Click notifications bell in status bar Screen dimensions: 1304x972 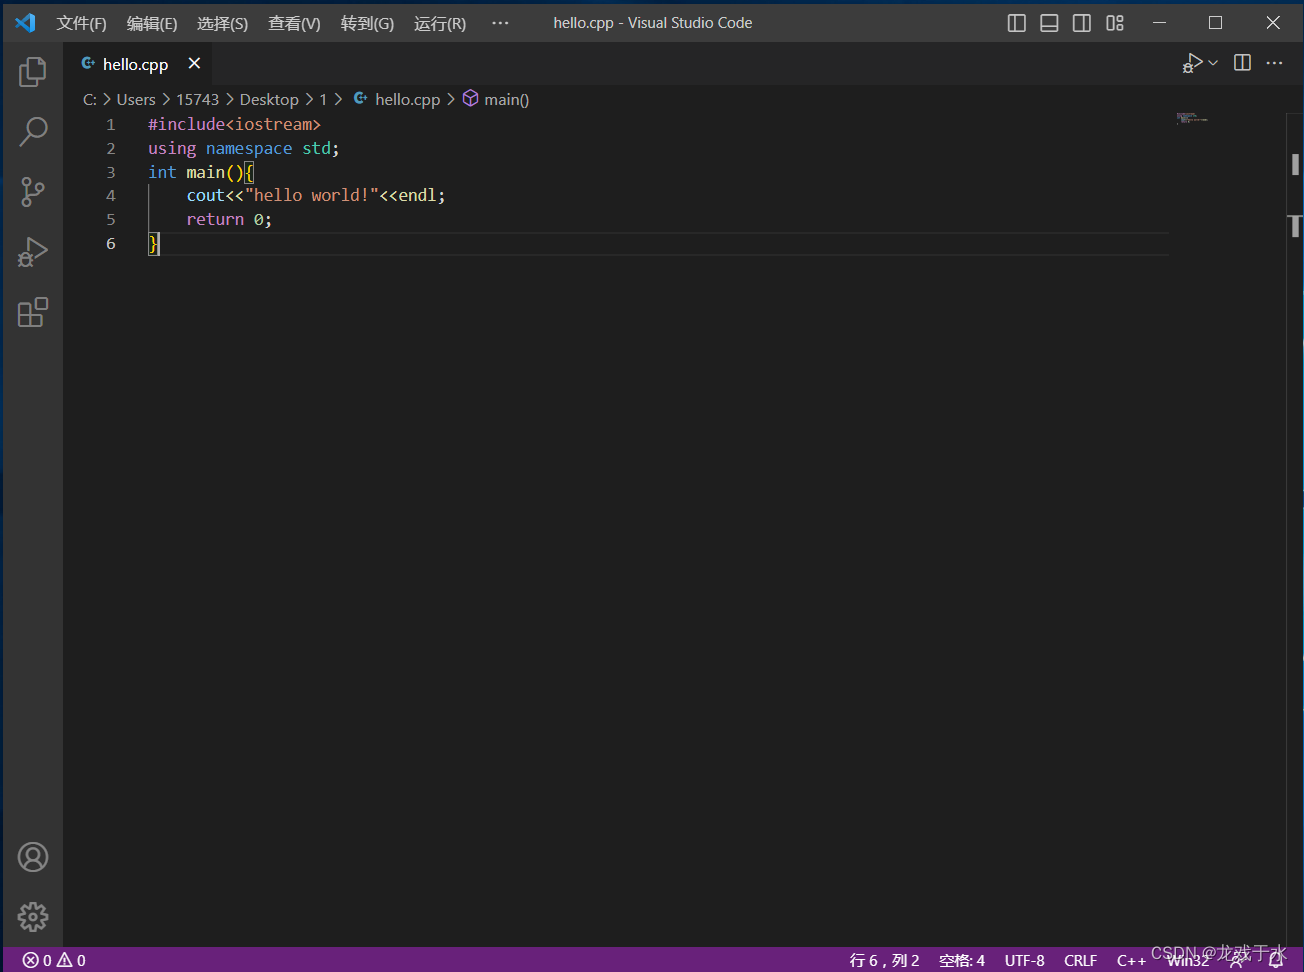pyautogui.click(x=1276, y=960)
